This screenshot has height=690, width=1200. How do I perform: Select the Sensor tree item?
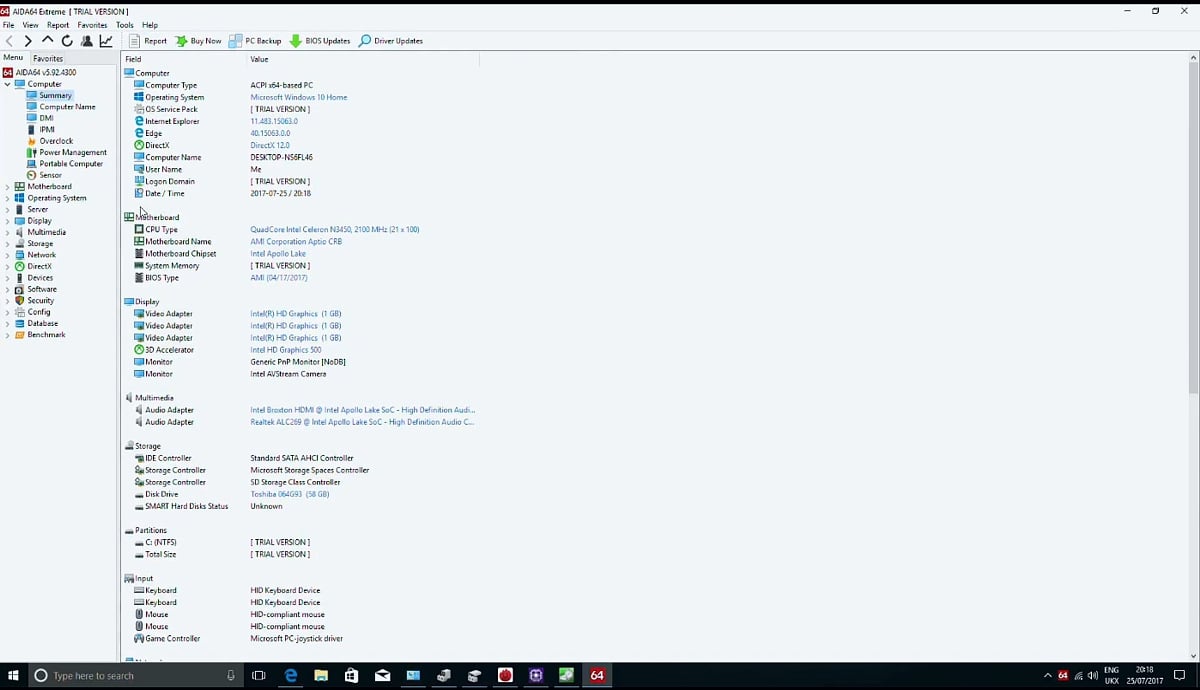coord(50,175)
